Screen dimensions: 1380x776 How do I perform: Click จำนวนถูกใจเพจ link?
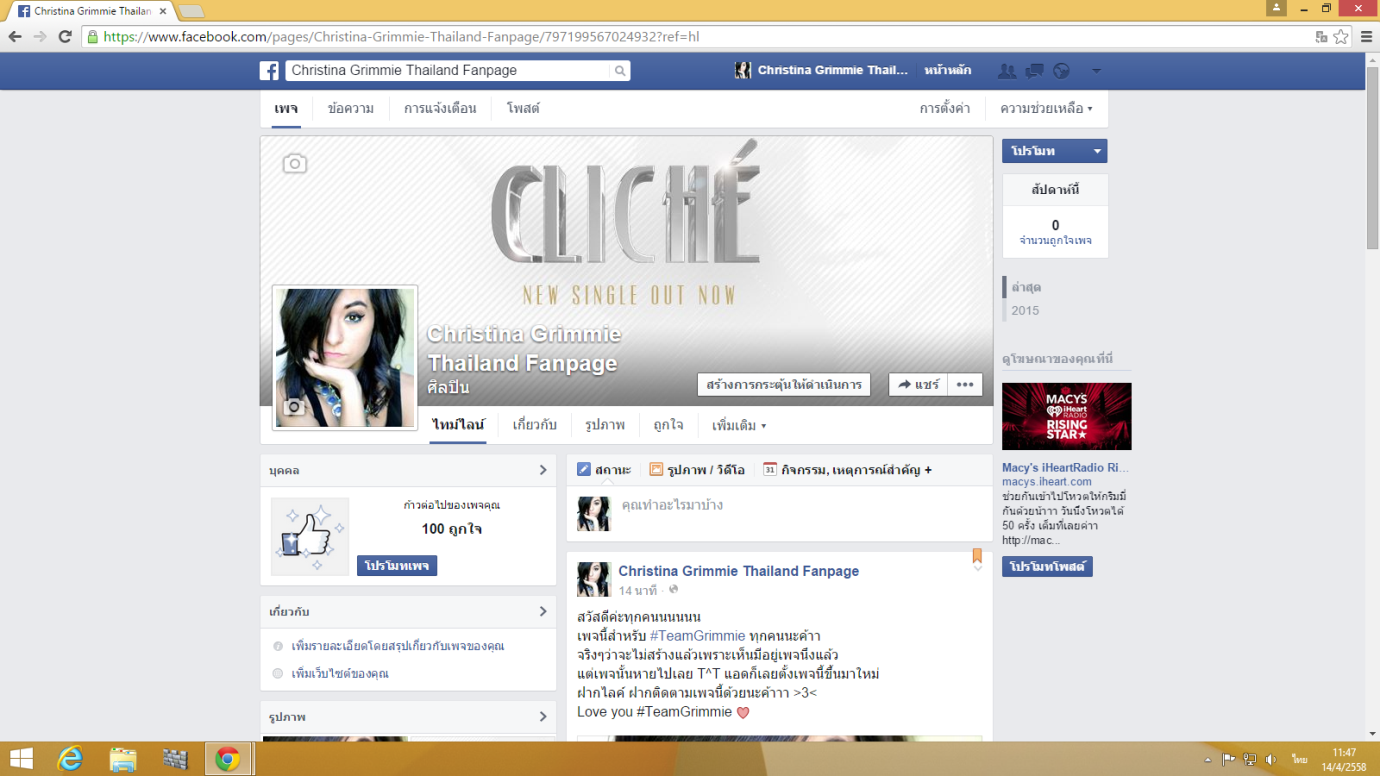pyautogui.click(x=1055, y=241)
